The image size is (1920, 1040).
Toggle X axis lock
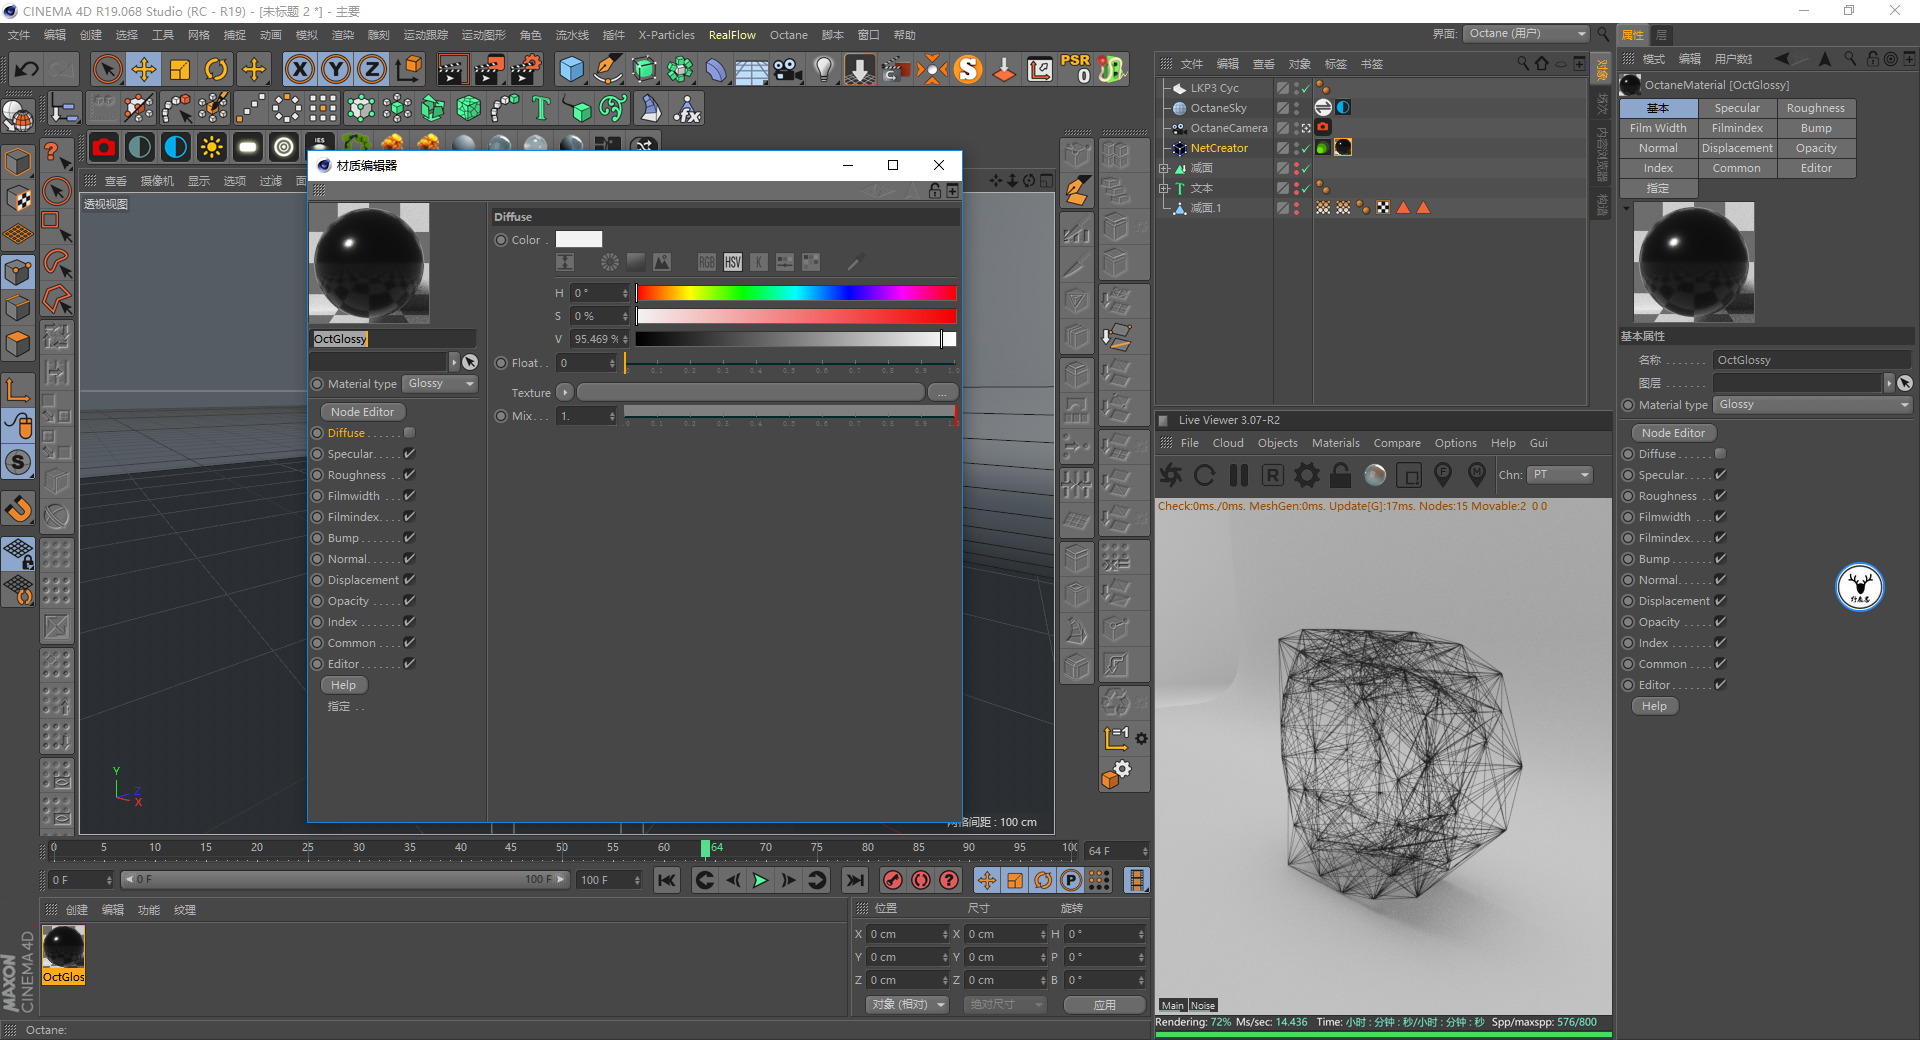pos(299,69)
